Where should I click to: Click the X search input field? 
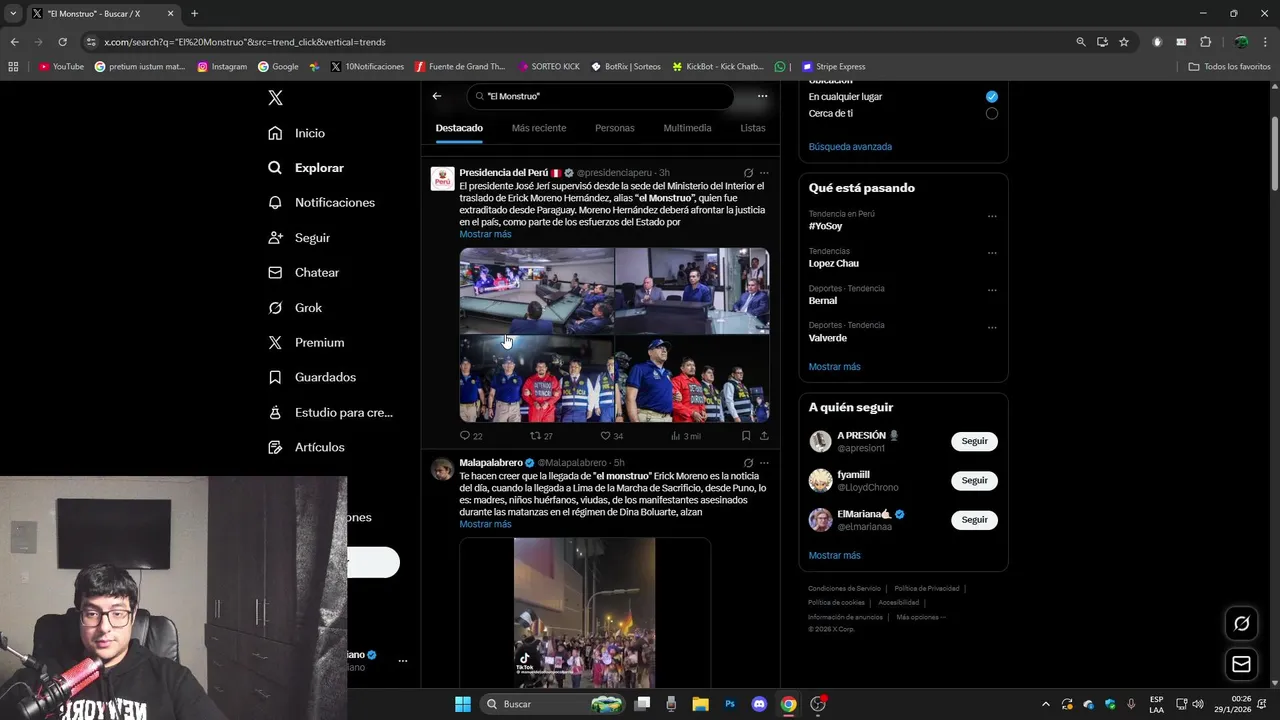pos(600,96)
